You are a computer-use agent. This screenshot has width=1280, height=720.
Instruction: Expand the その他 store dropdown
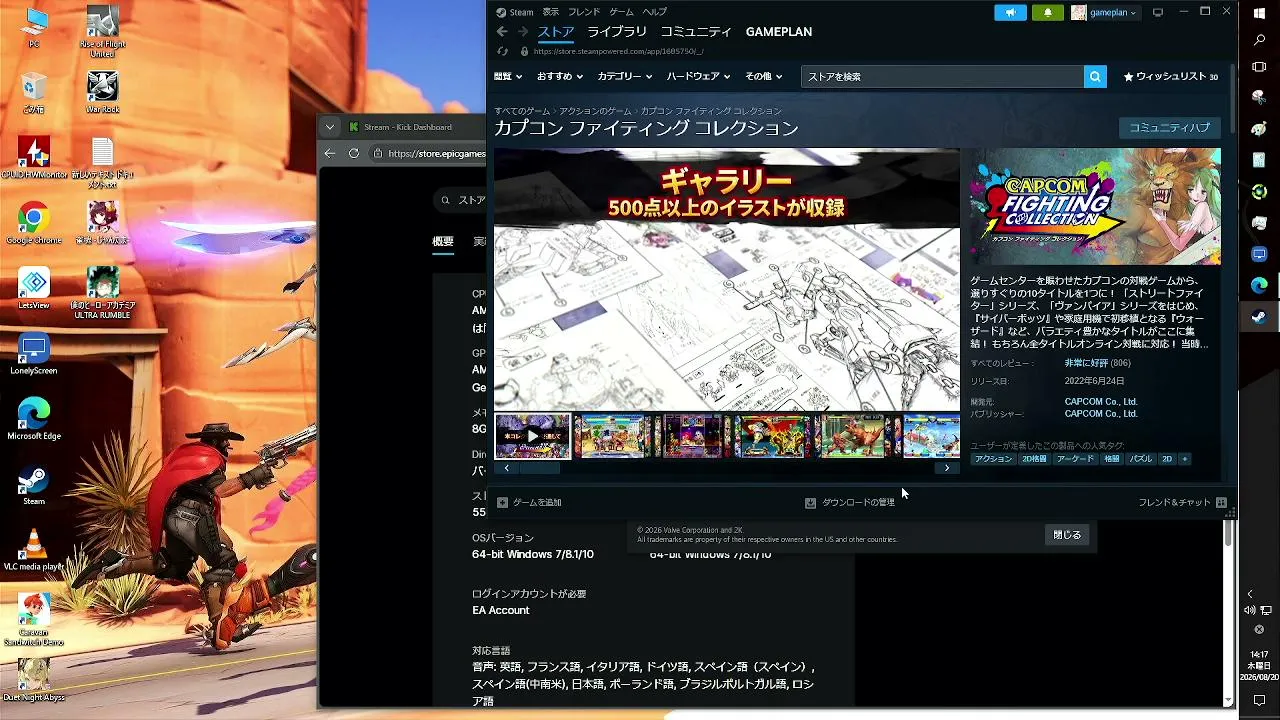pyautogui.click(x=764, y=76)
